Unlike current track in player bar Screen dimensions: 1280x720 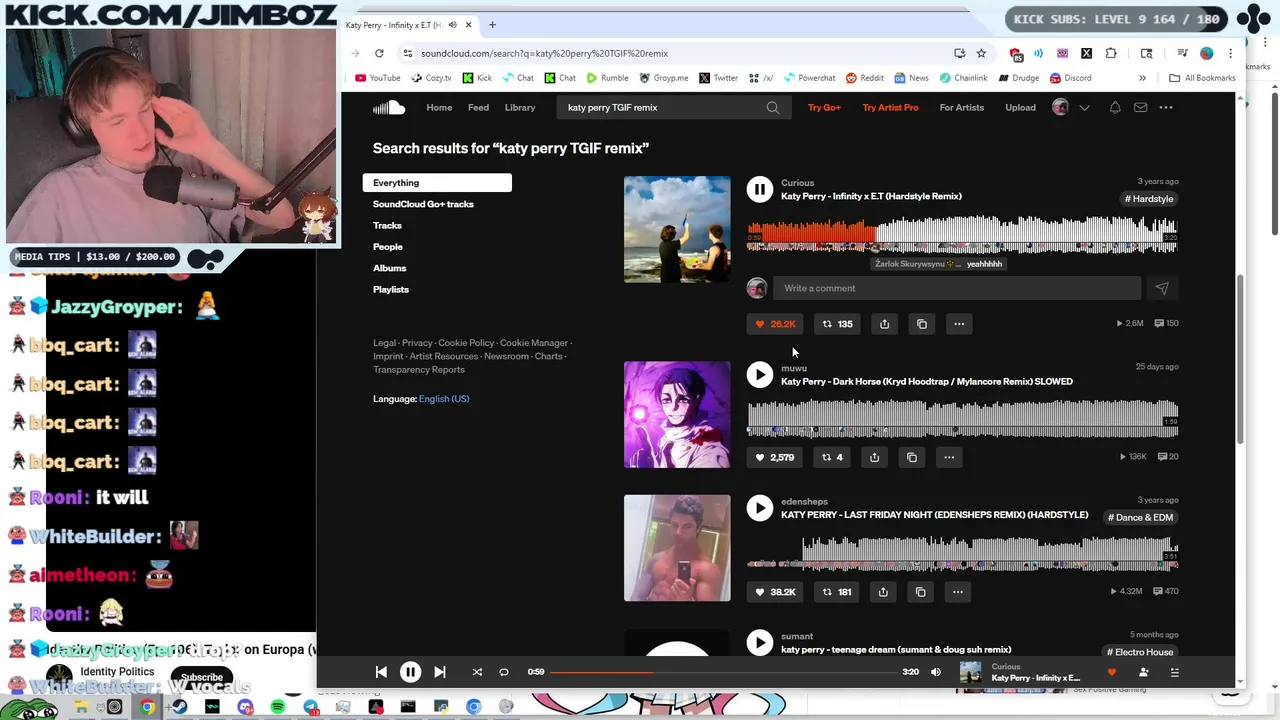(x=1111, y=672)
